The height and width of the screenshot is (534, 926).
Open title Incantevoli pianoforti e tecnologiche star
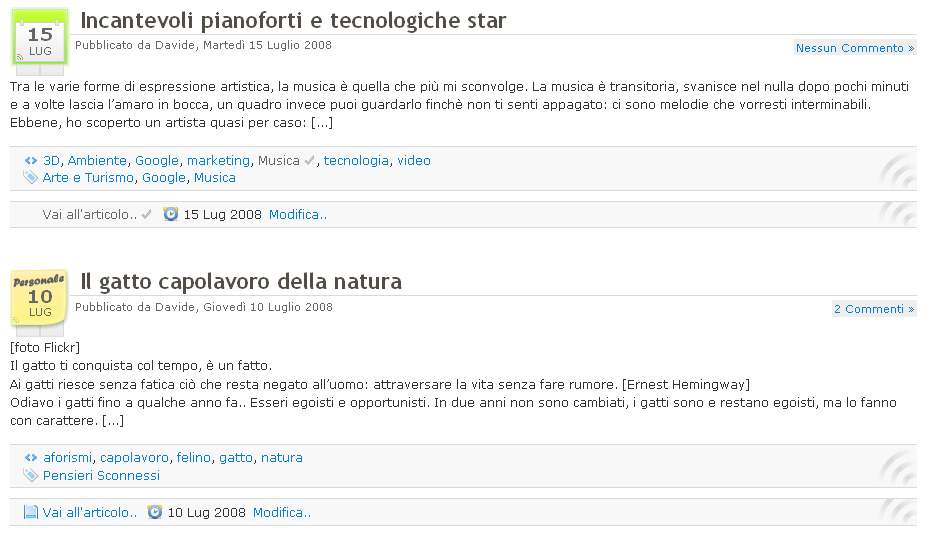point(293,21)
